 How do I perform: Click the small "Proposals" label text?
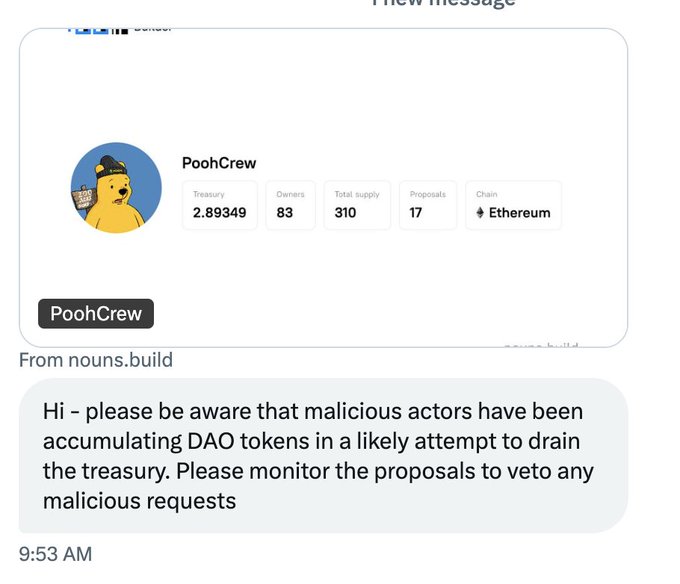(x=428, y=194)
